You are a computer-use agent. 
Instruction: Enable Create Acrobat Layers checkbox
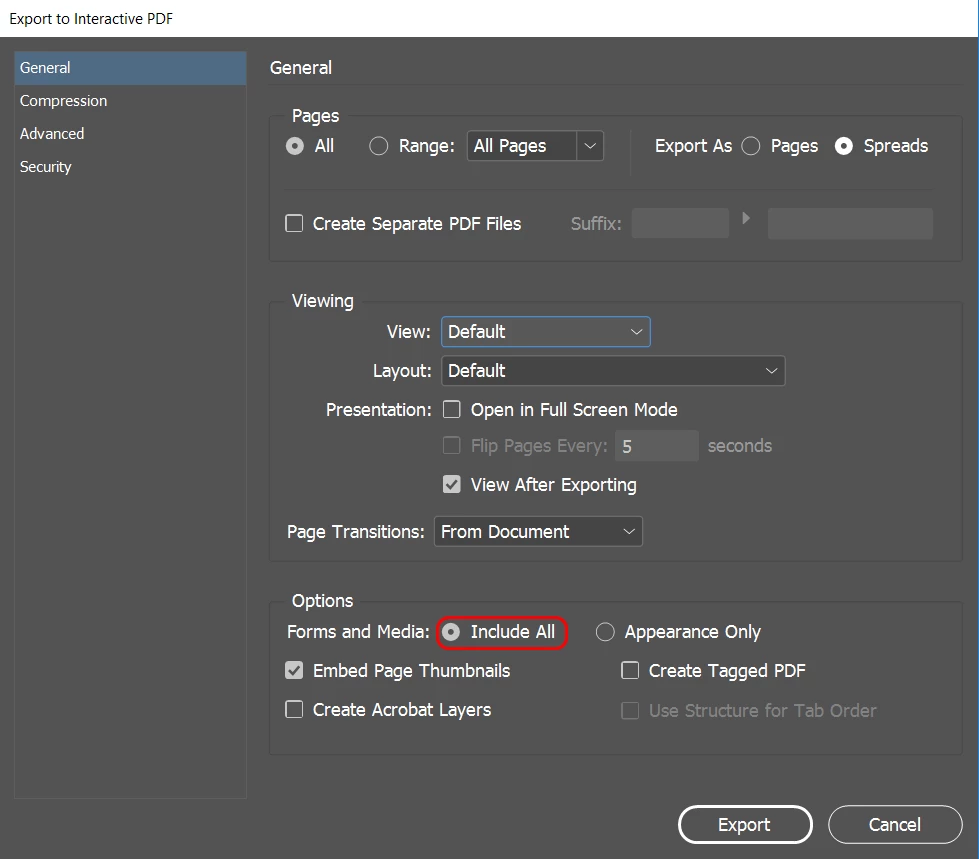(x=294, y=710)
